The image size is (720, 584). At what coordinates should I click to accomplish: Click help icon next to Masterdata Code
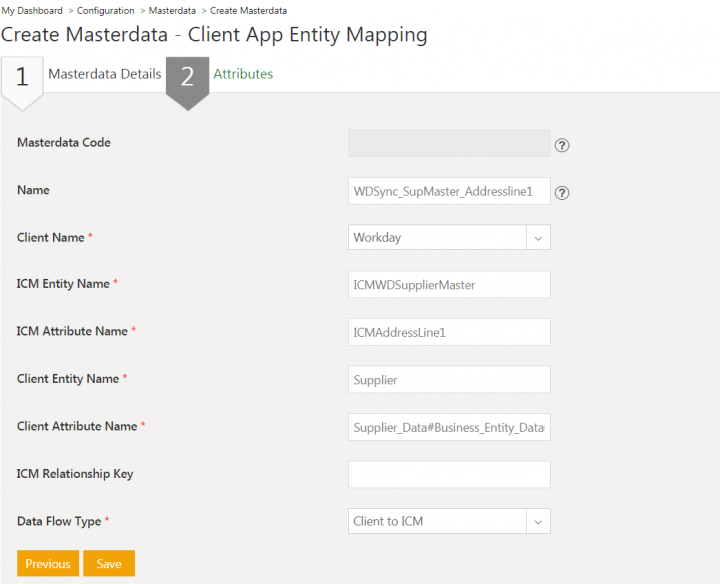click(x=562, y=145)
